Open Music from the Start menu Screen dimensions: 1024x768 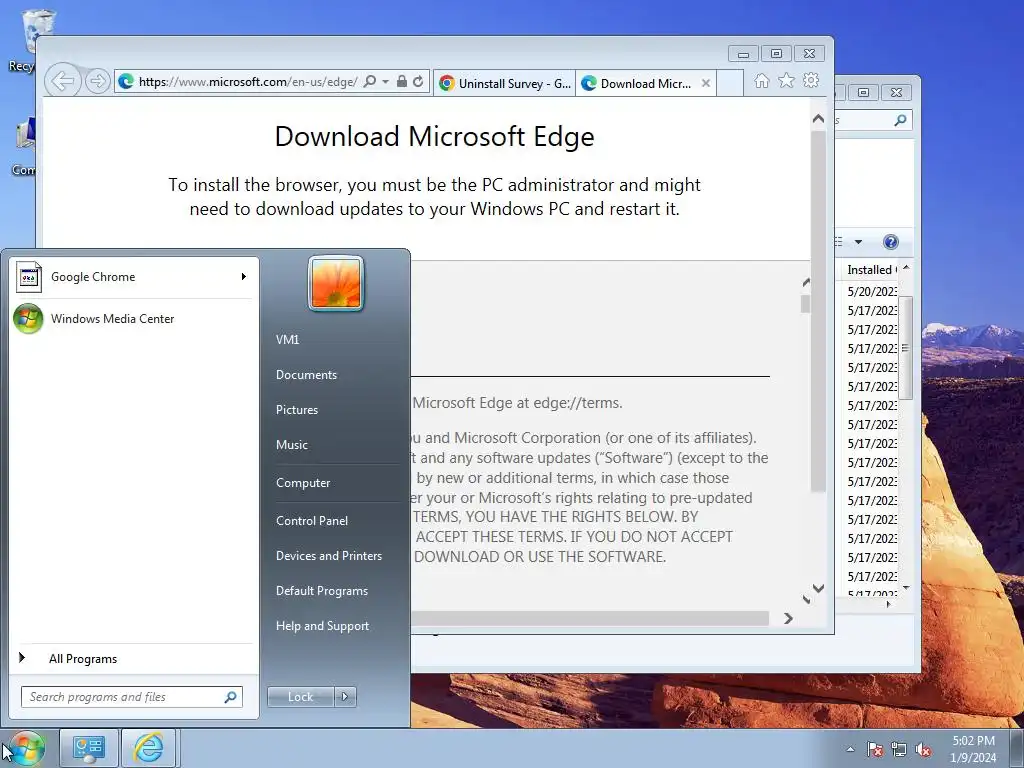click(x=291, y=445)
